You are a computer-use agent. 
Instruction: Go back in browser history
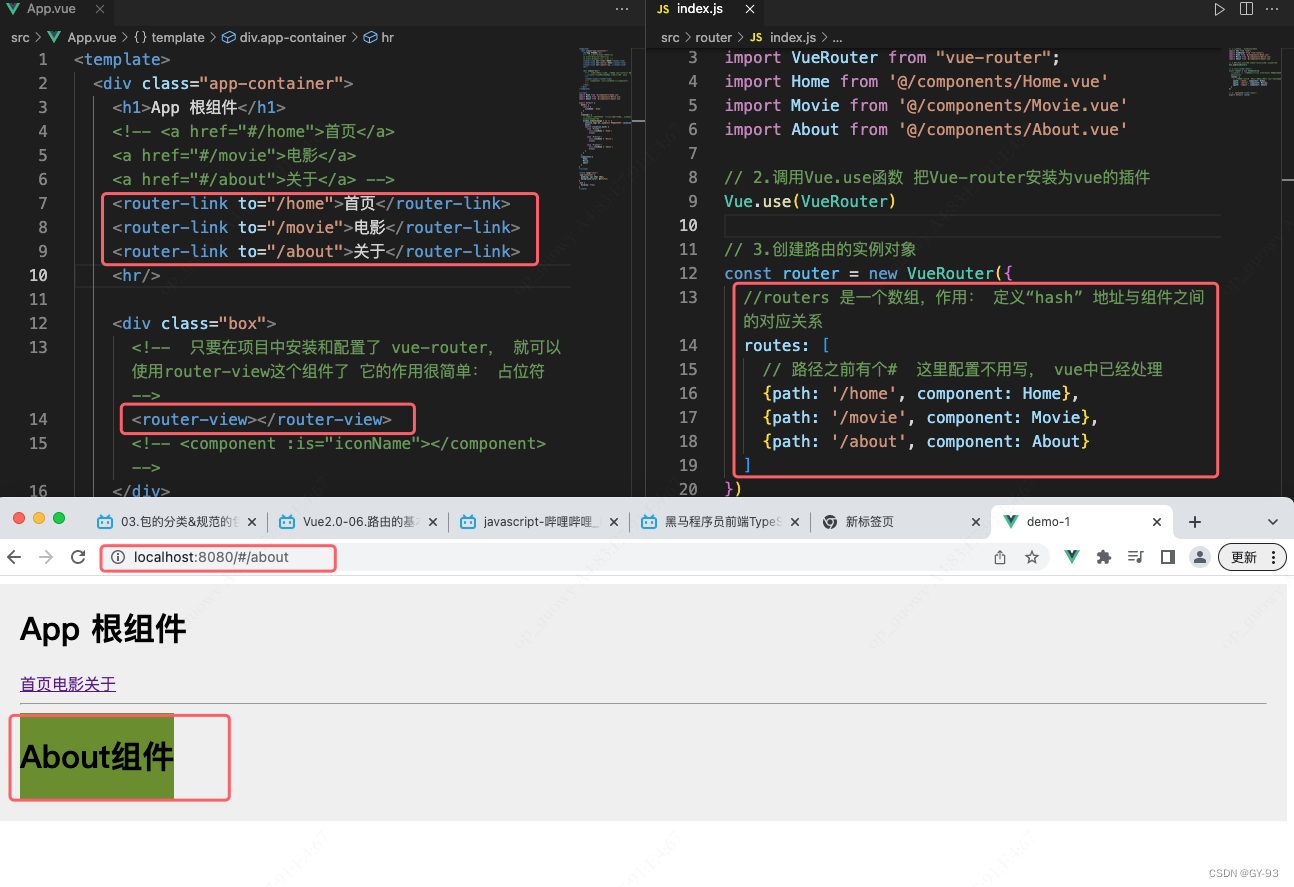pyautogui.click(x=14, y=557)
